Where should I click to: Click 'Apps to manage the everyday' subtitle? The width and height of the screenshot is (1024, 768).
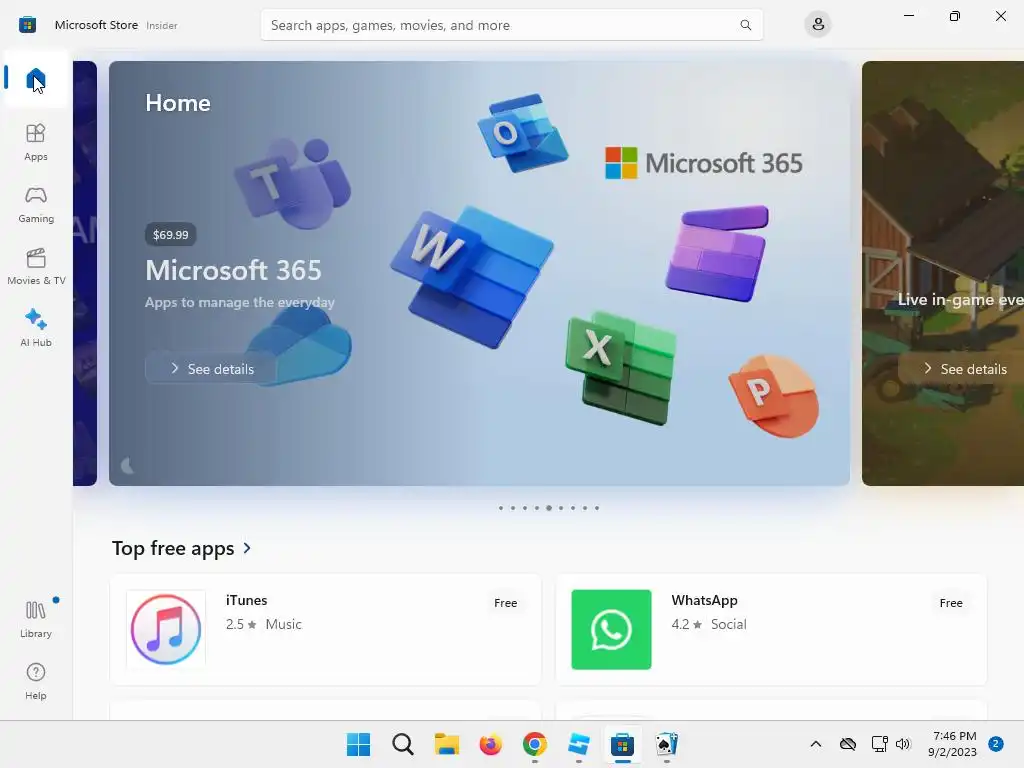pyautogui.click(x=240, y=302)
